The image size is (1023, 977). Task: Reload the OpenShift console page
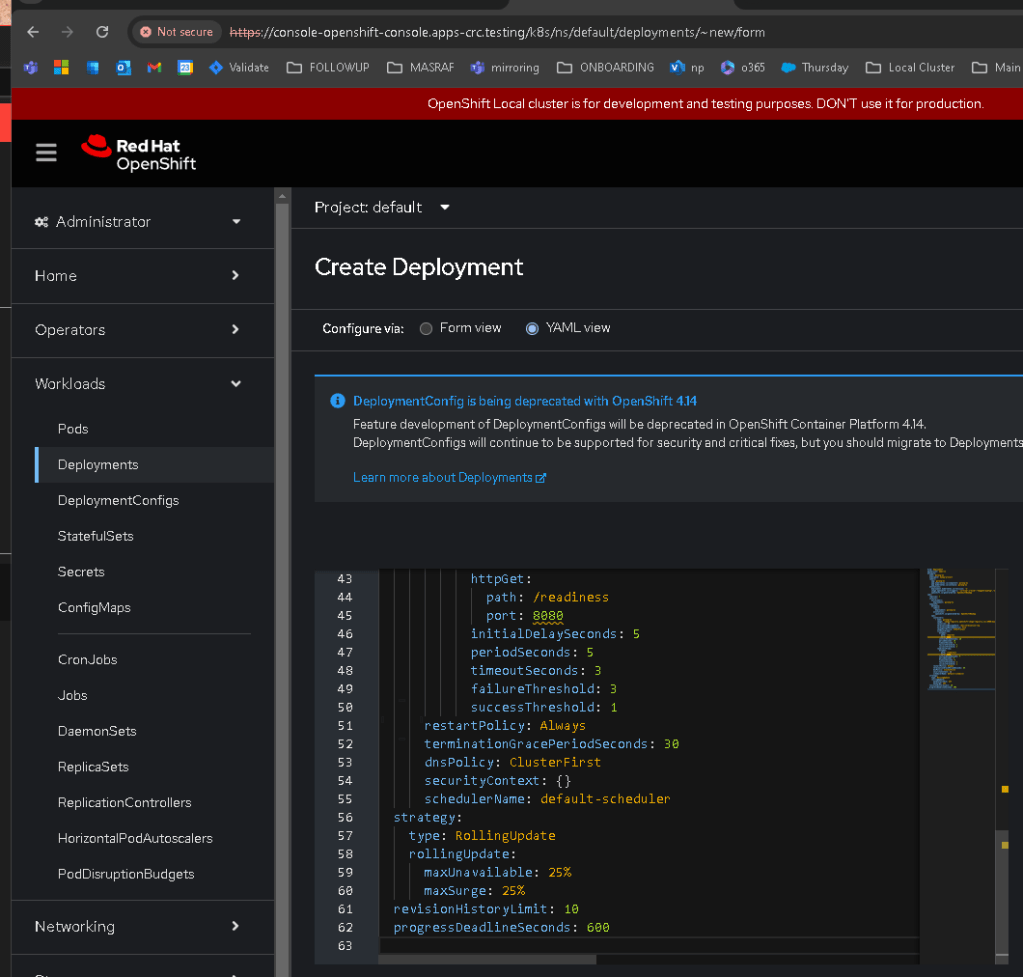click(102, 32)
